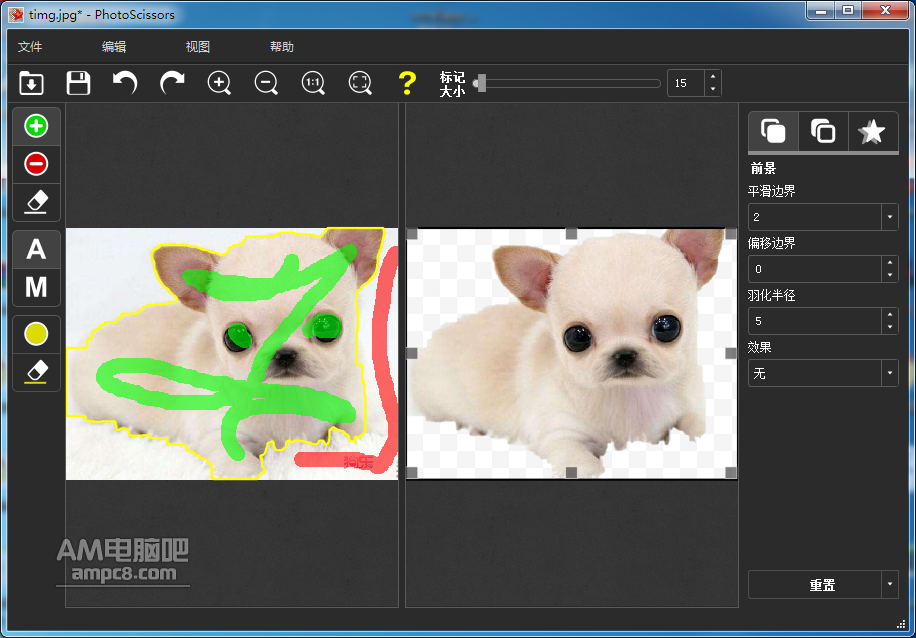The height and width of the screenshot is (638, 916).
Task: Click the source image with marker strokes
Action: [x=232, y=353]
